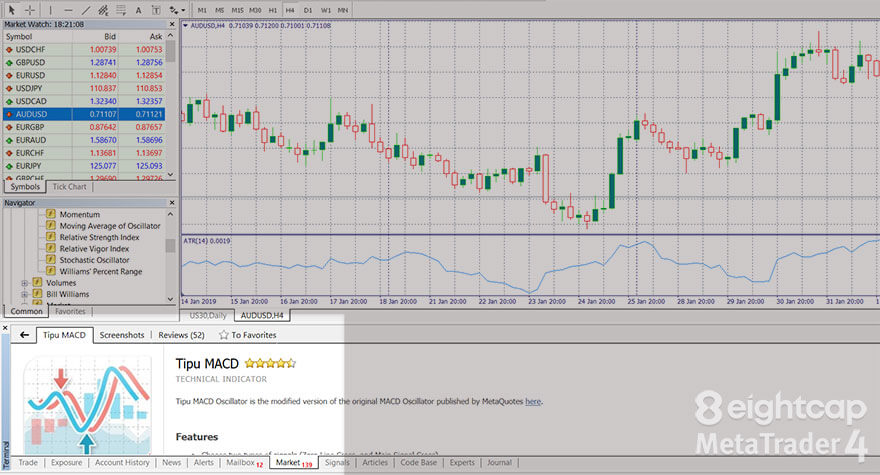Go back with the arrow button

pos(24,335)
